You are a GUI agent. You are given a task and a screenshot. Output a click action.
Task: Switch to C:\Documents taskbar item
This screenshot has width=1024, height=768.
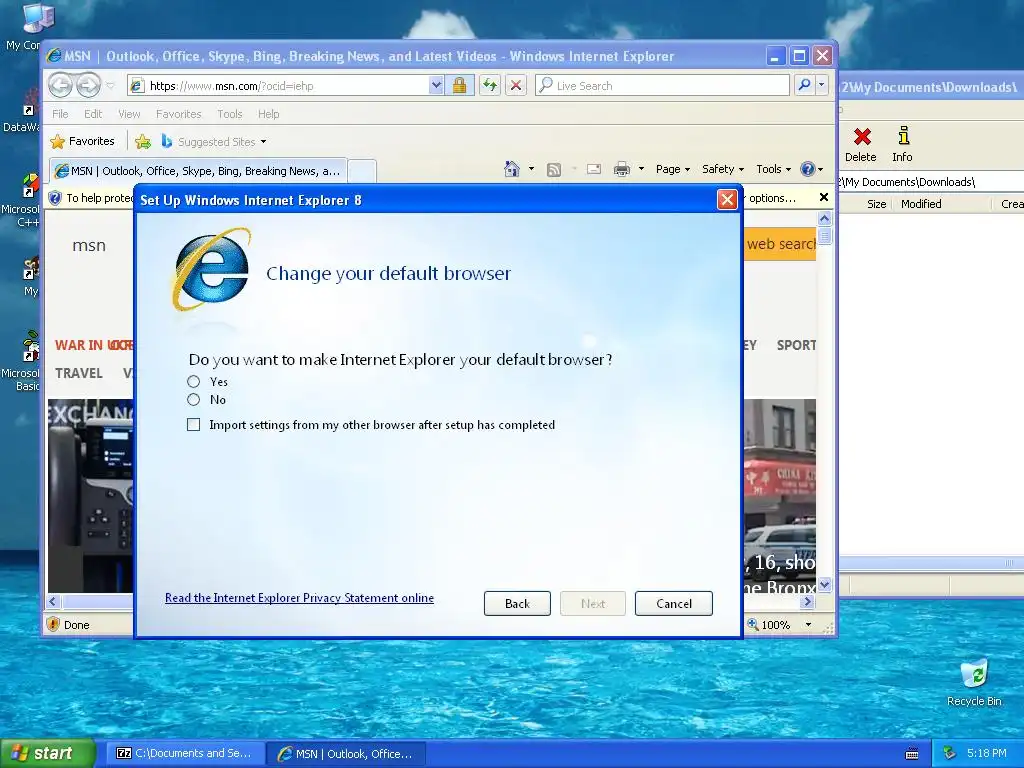tap(185, 754)
